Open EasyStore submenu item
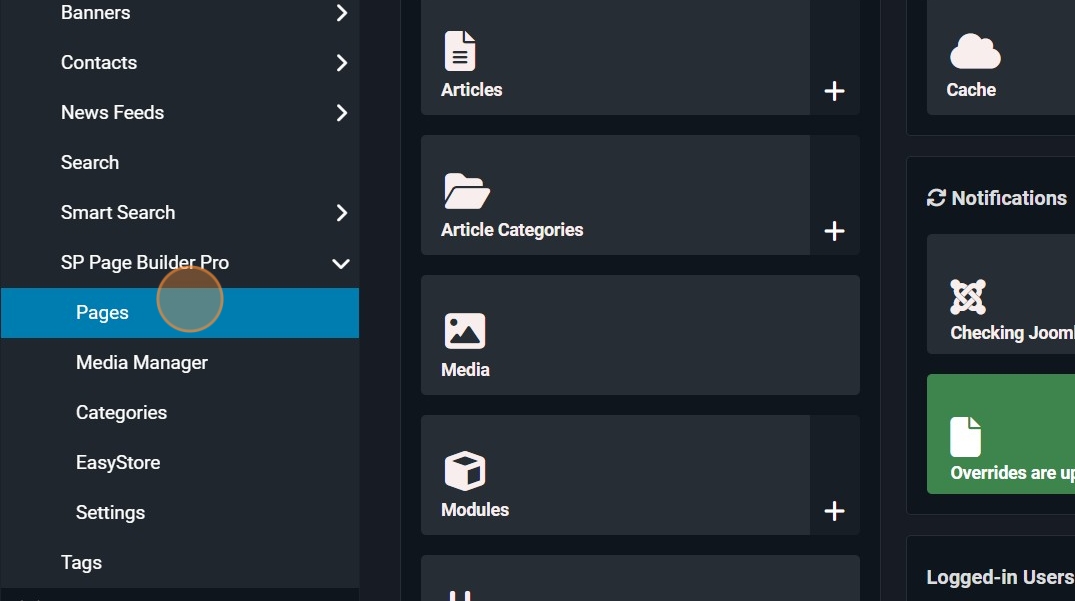 [x=118, y=463]
